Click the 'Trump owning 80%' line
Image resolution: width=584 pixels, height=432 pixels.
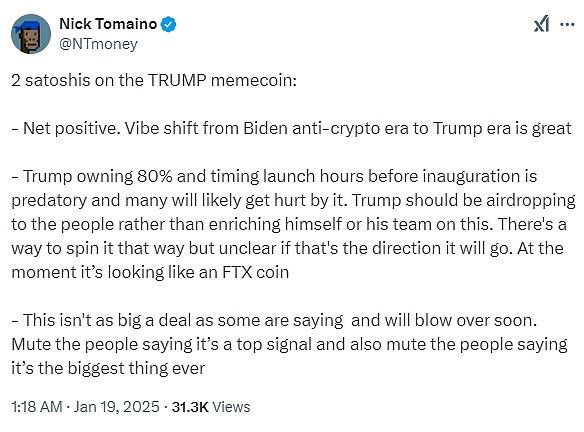tap(274, 176)
